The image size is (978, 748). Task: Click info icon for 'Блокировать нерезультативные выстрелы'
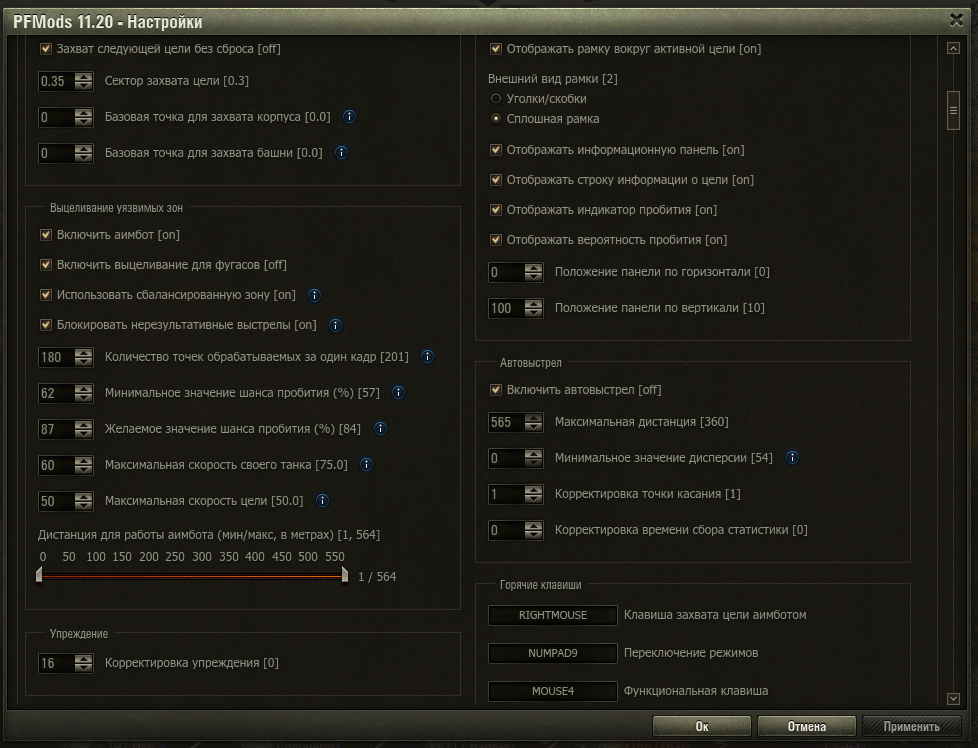tap(335, 325)
